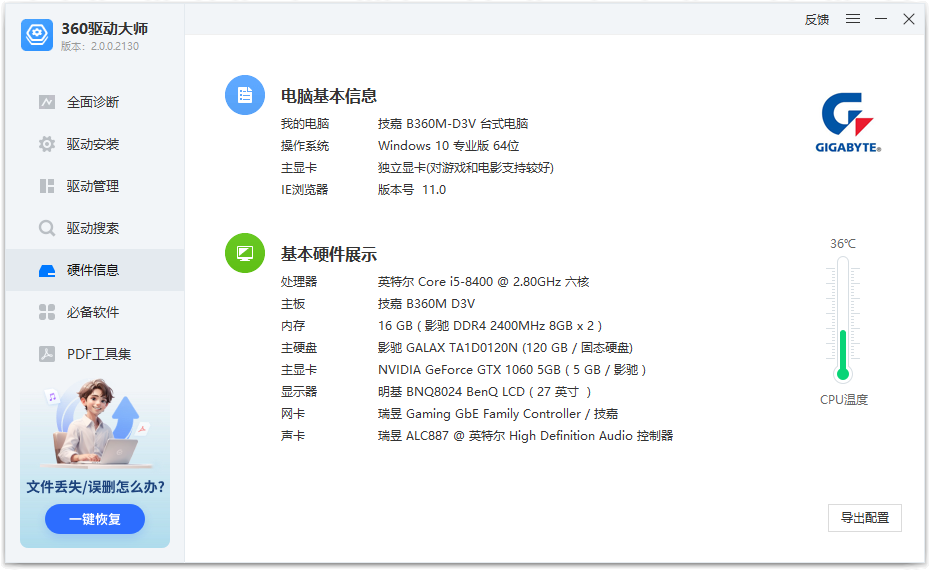Click the IE version 版本号 11.0 value
The image size is (930, 570).
pos(412,190)
